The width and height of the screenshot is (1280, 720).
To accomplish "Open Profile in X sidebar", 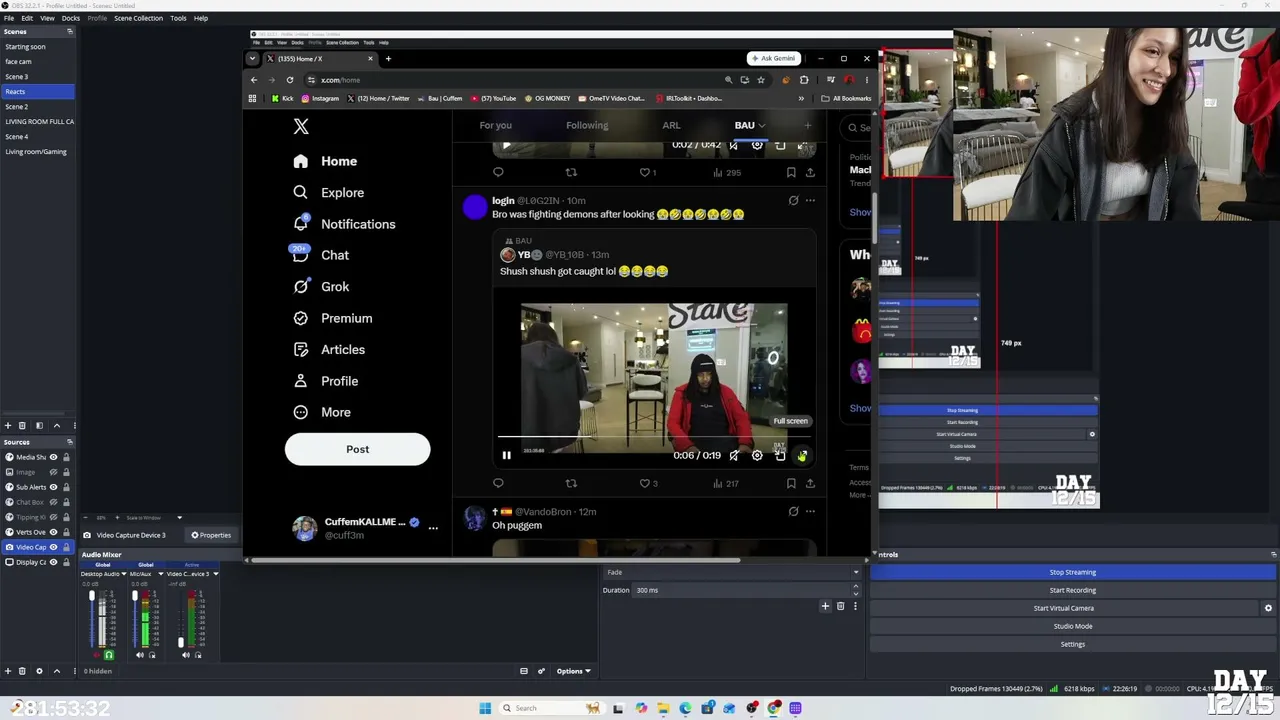I will (326, 381).
